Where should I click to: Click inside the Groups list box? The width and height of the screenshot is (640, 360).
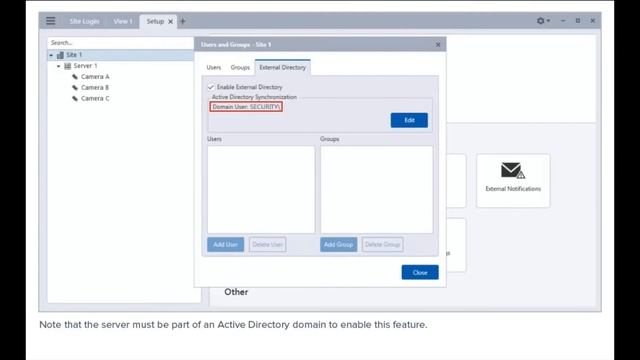376,189
